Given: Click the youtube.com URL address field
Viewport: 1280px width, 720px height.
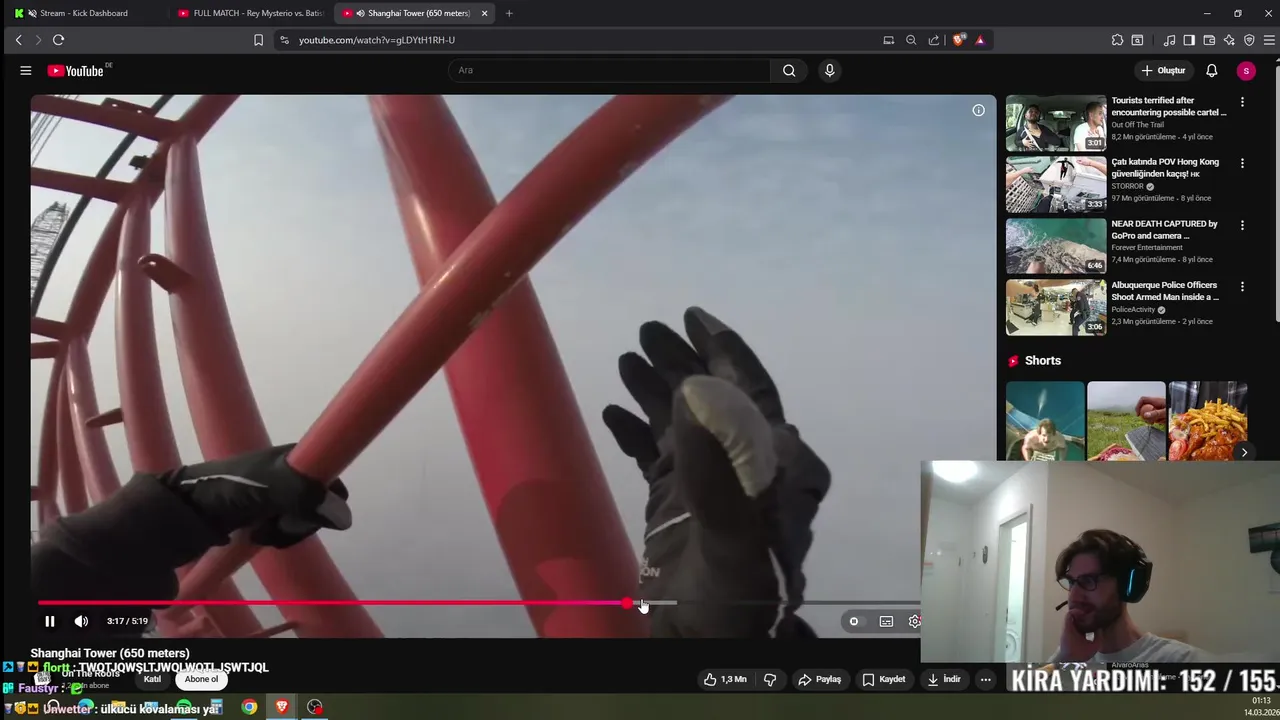Looking at the screenshot, I should tap(376, 40).
